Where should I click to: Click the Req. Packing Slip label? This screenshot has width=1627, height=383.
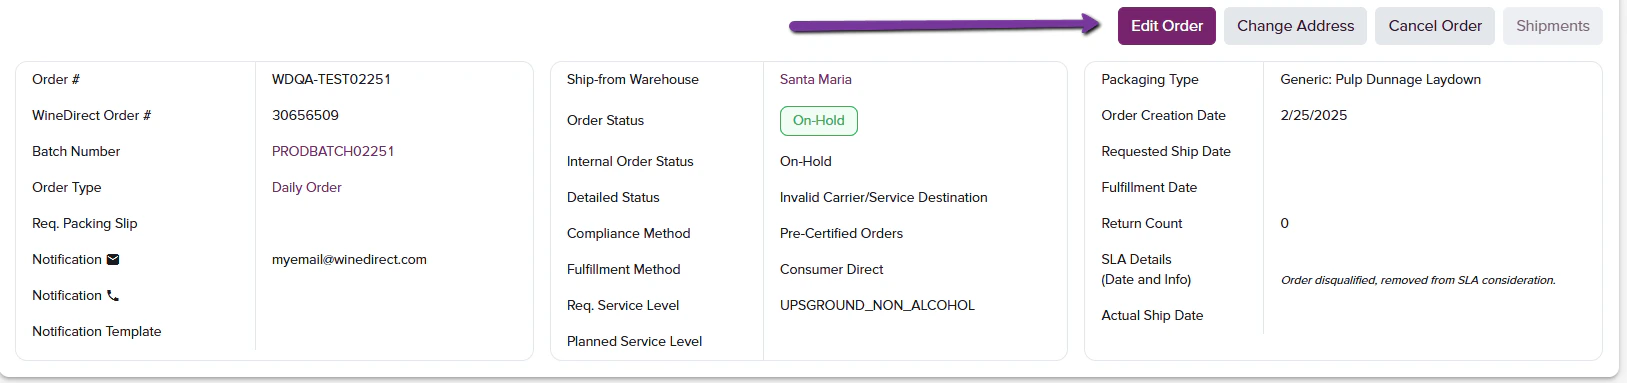(x=85, y=223)
